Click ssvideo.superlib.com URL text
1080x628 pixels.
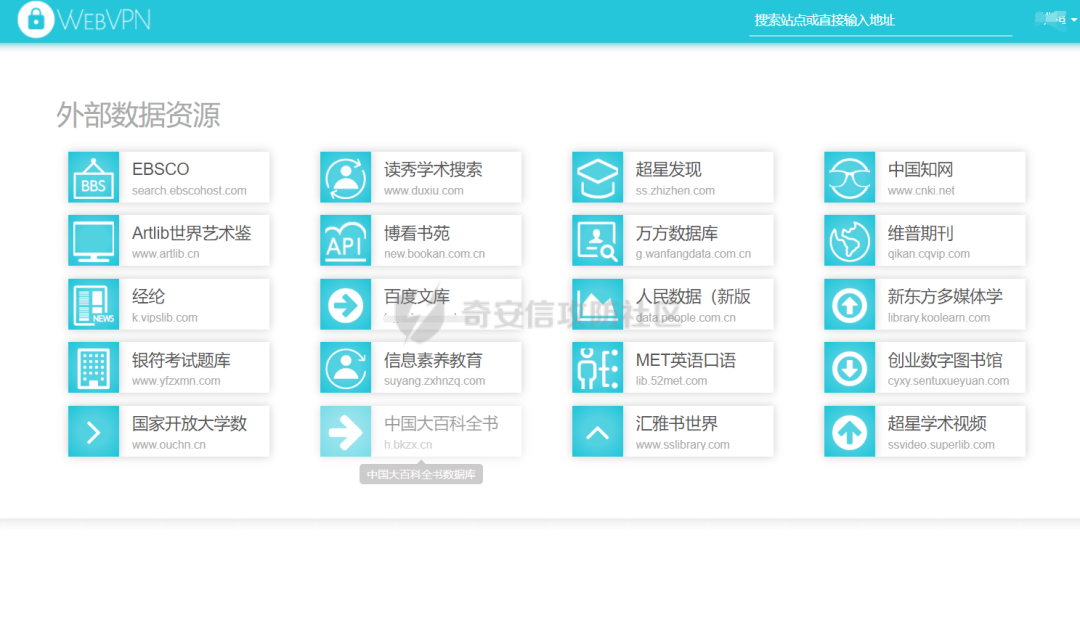941,445
